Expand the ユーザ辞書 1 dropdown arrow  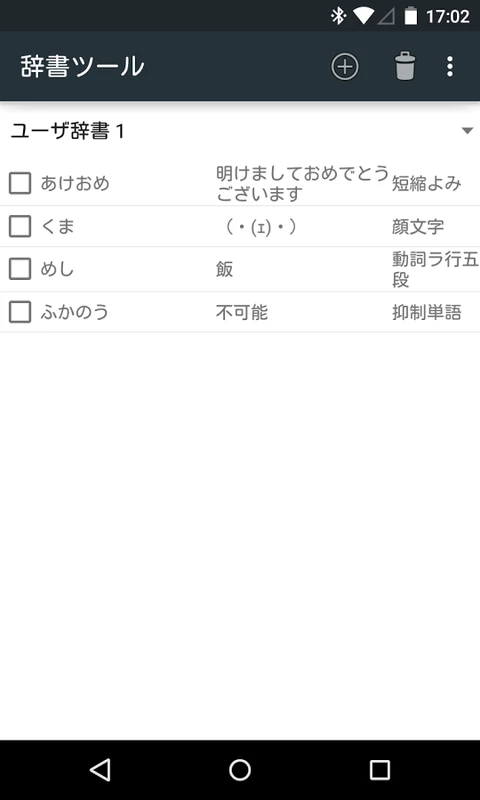coord(467,131)
